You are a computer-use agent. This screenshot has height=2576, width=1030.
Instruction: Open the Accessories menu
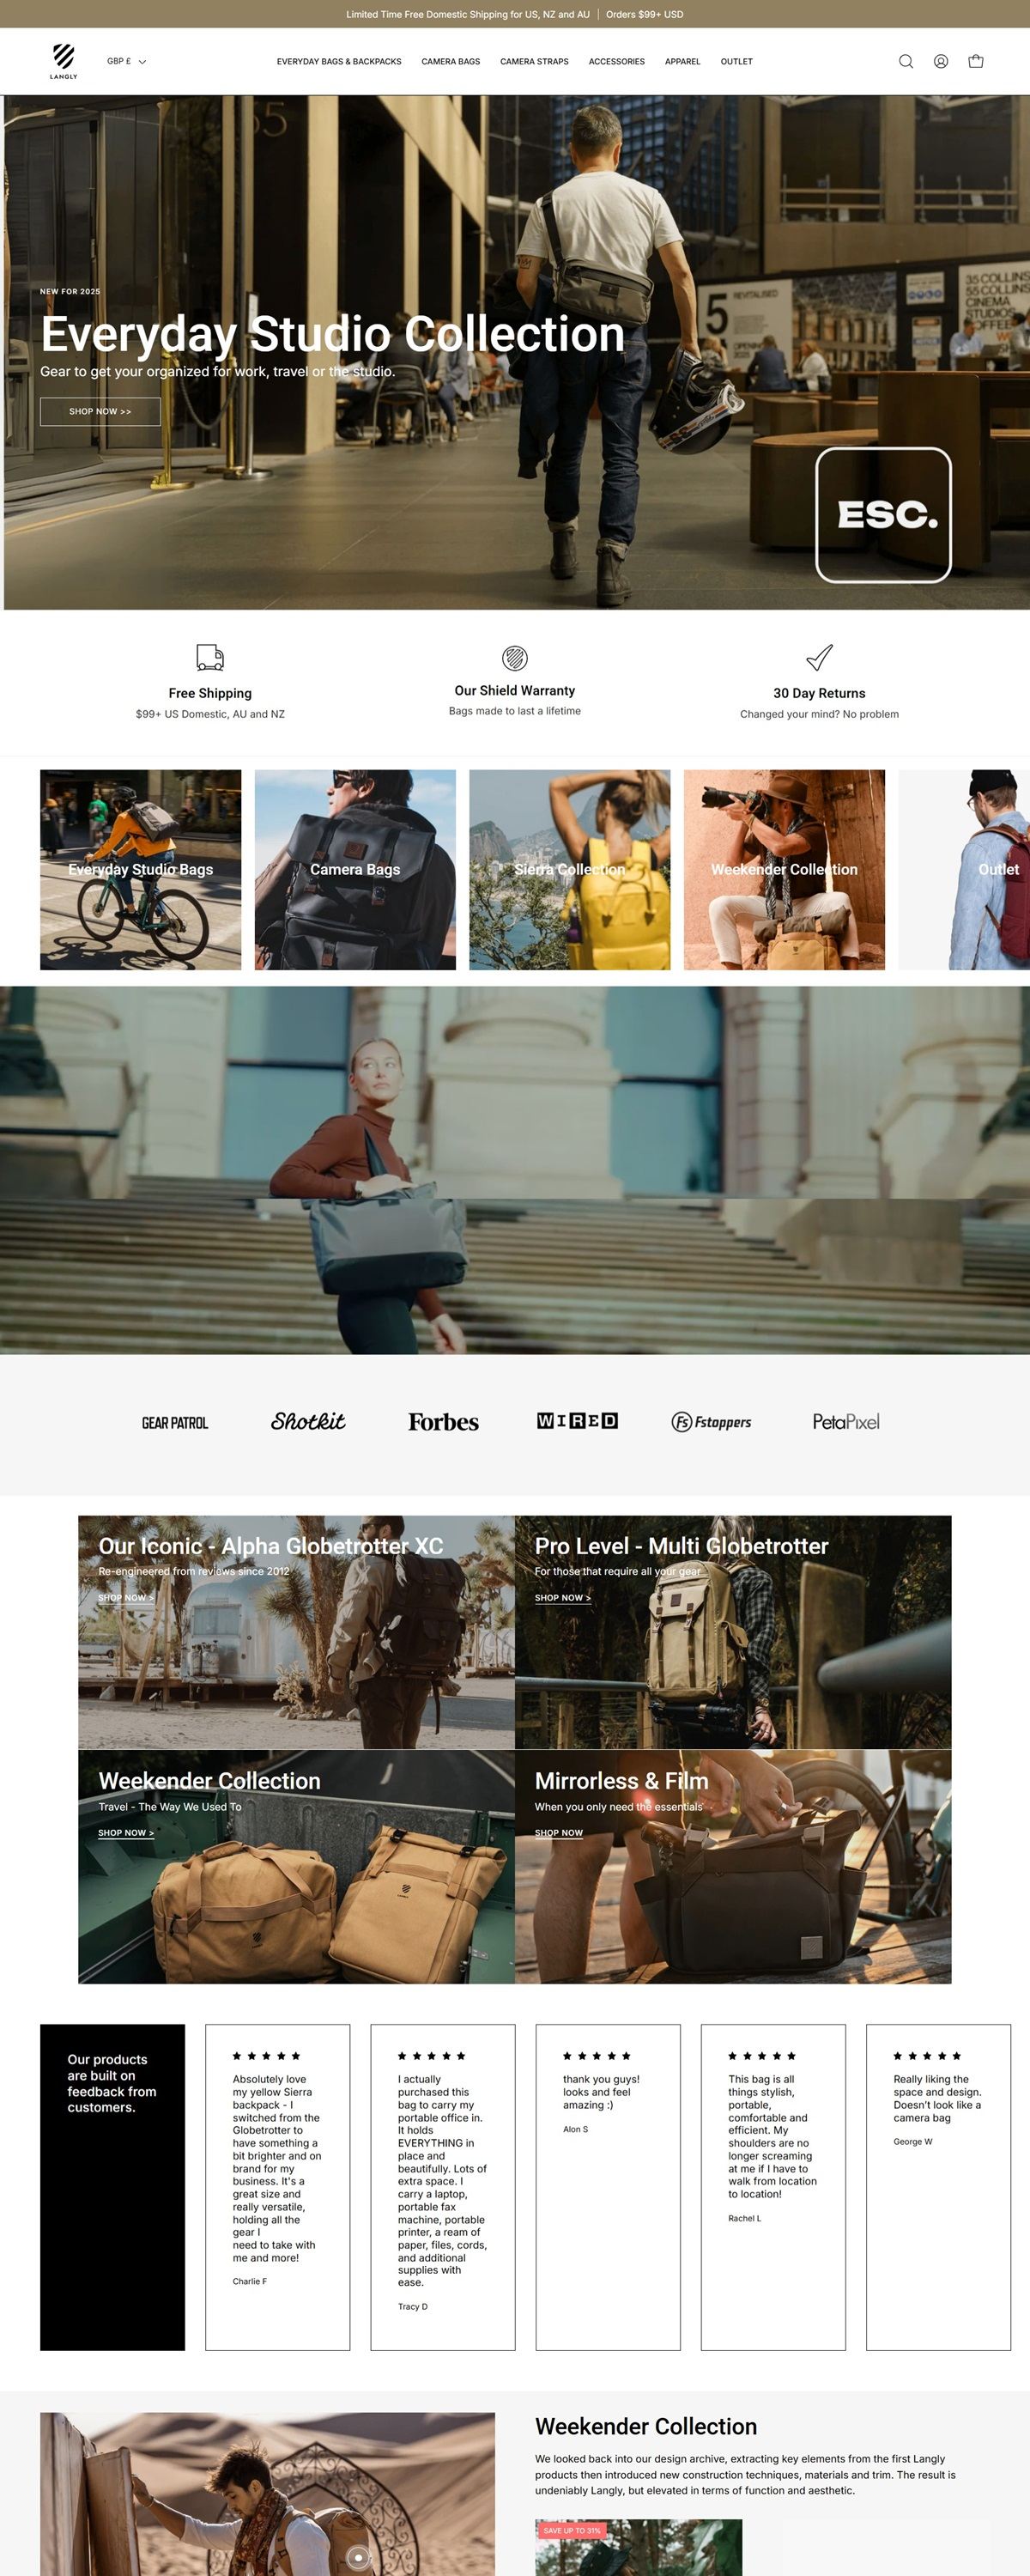coord(617,62)
